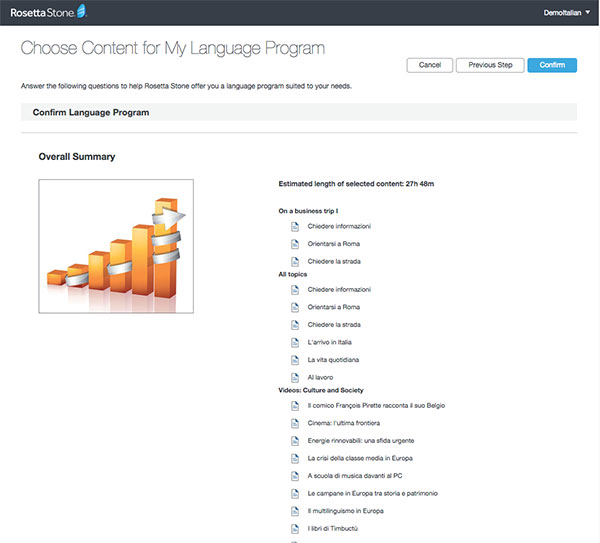Click document icon beside Al lavoro
This screenshot has height=543, width=600.
[295, 377]
